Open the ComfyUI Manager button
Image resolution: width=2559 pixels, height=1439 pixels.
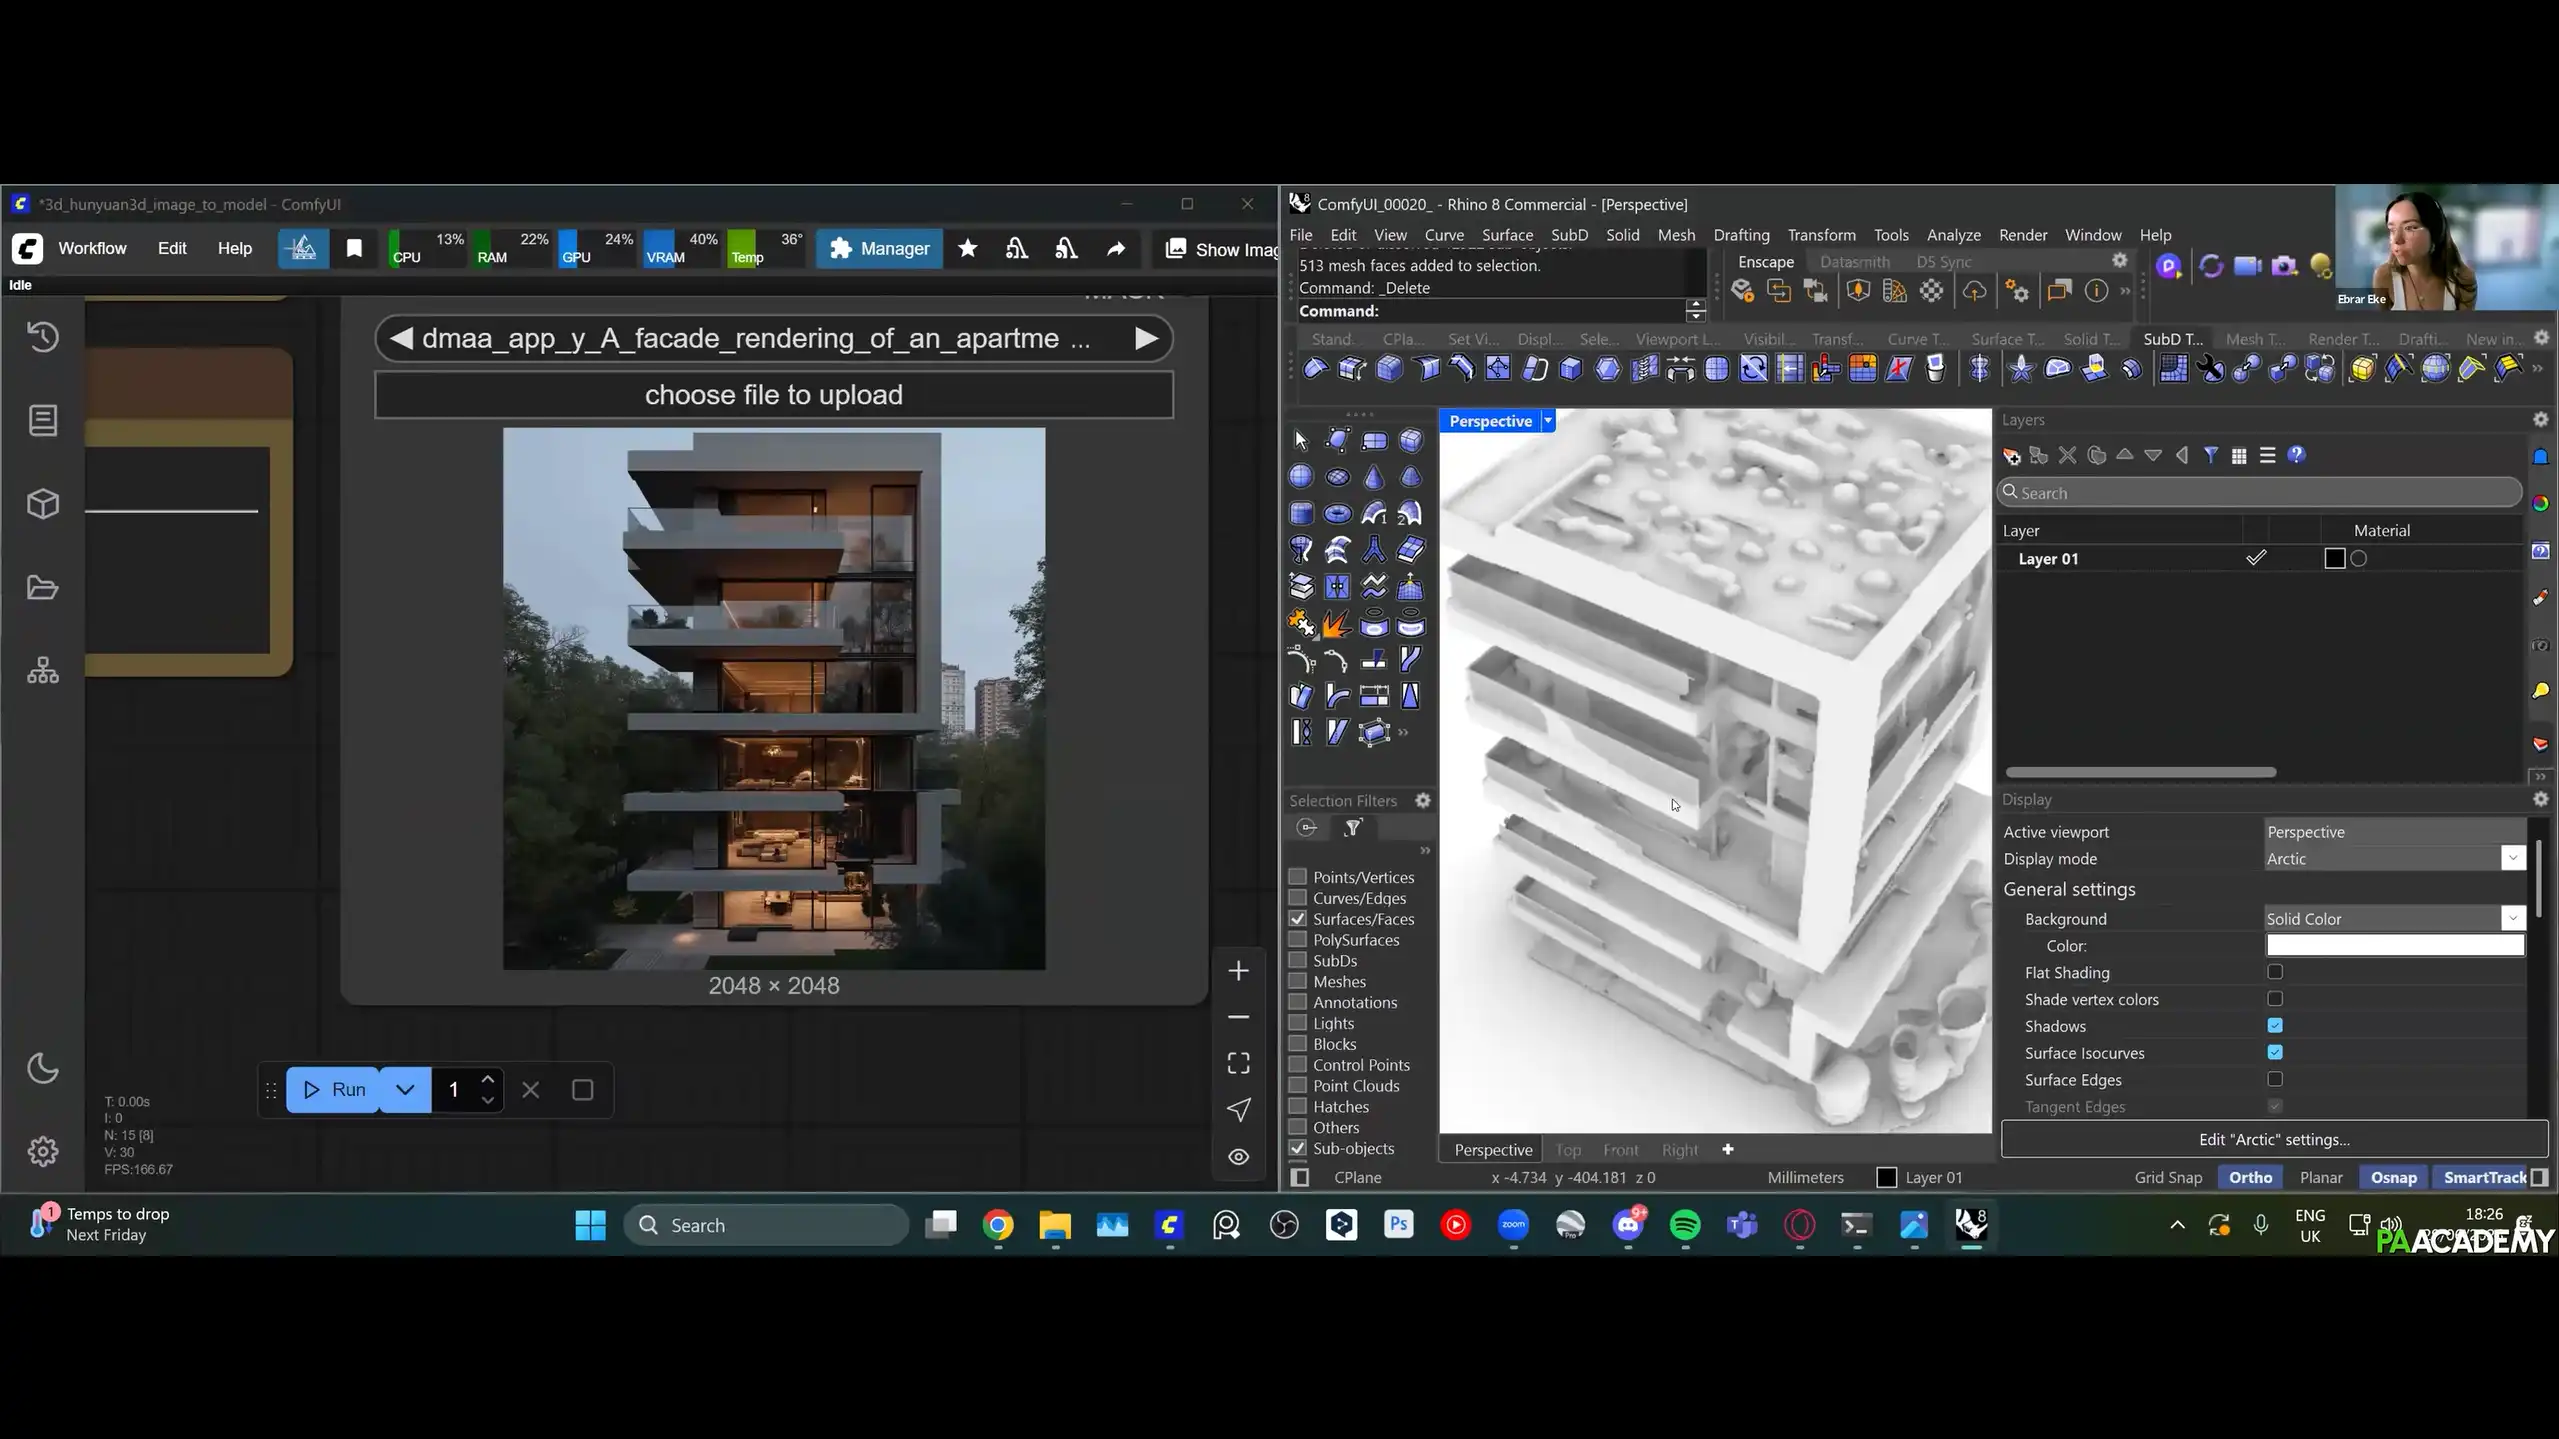[879, 249]
